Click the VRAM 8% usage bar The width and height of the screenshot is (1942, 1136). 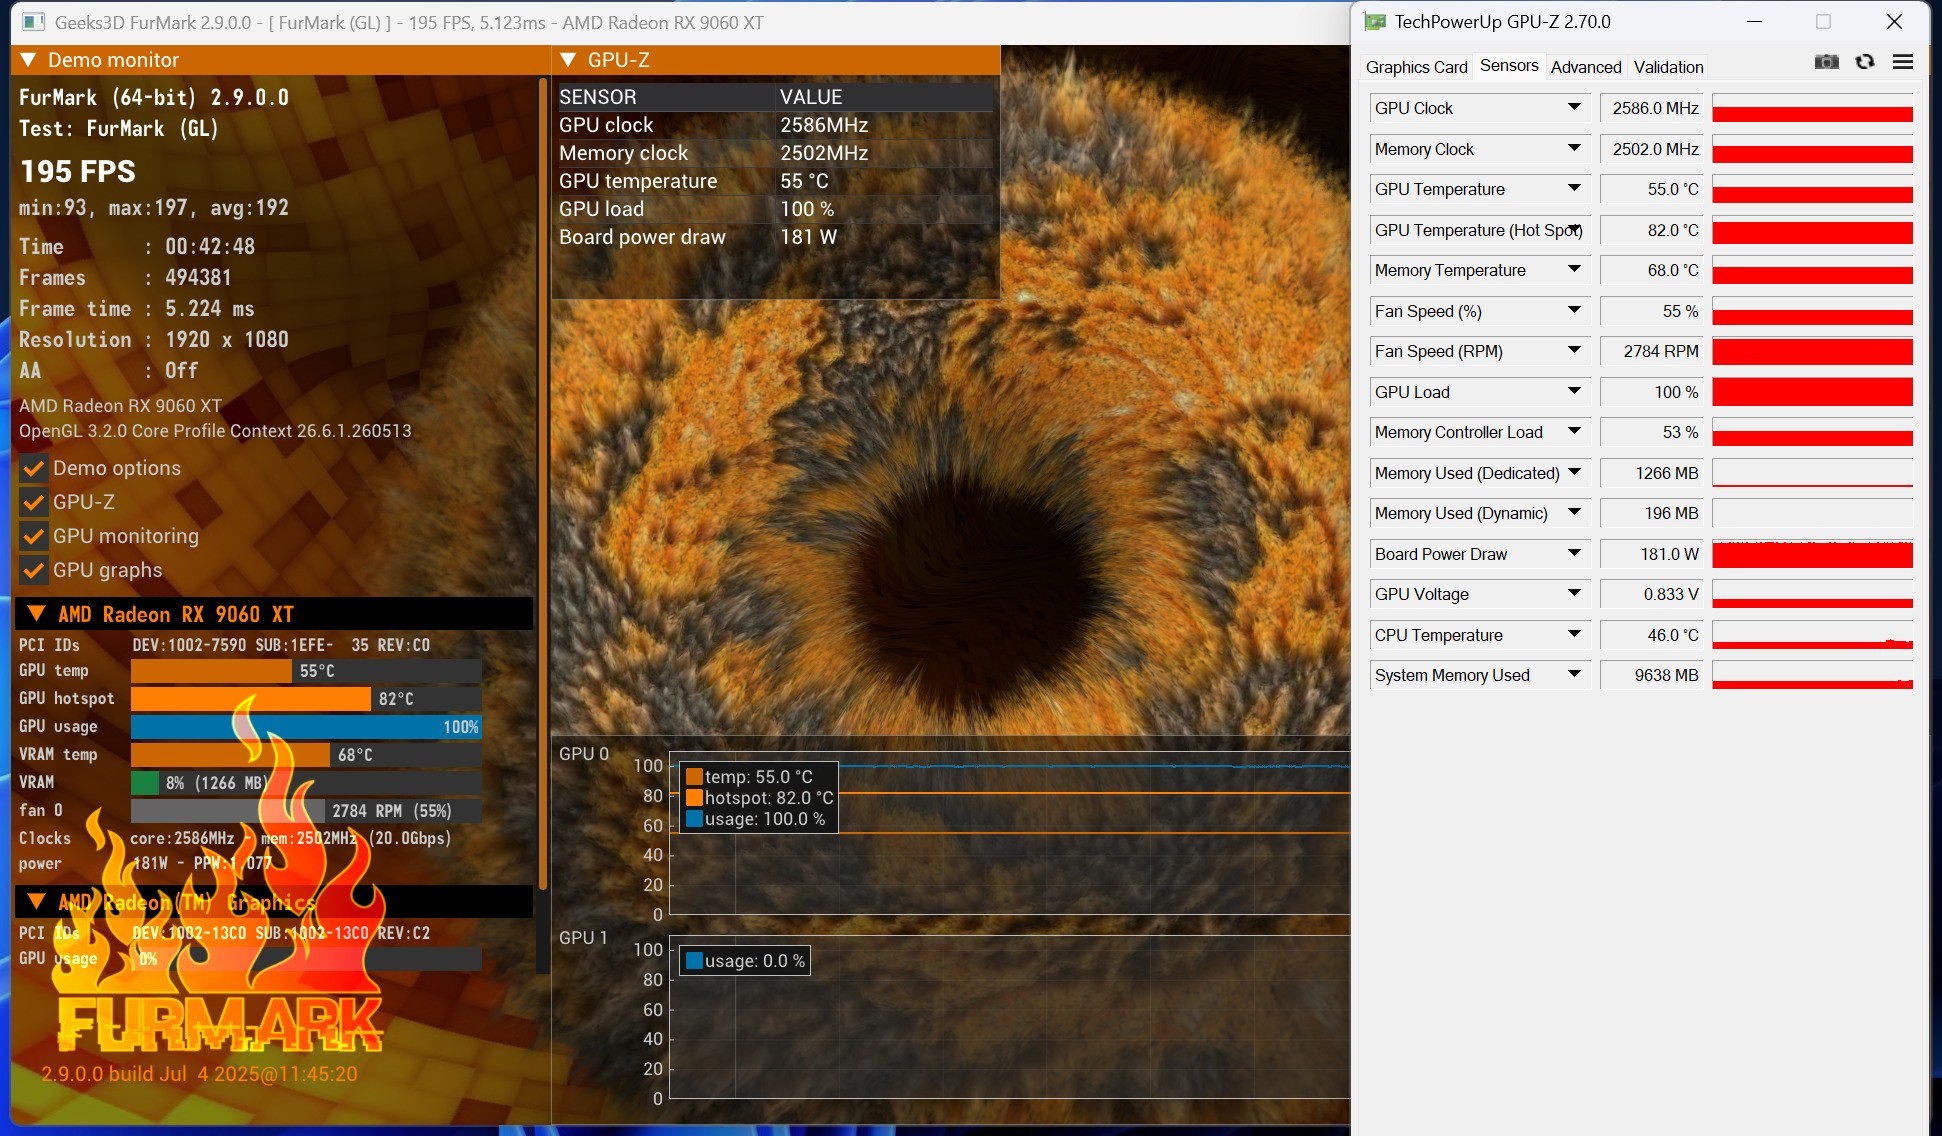306,783
